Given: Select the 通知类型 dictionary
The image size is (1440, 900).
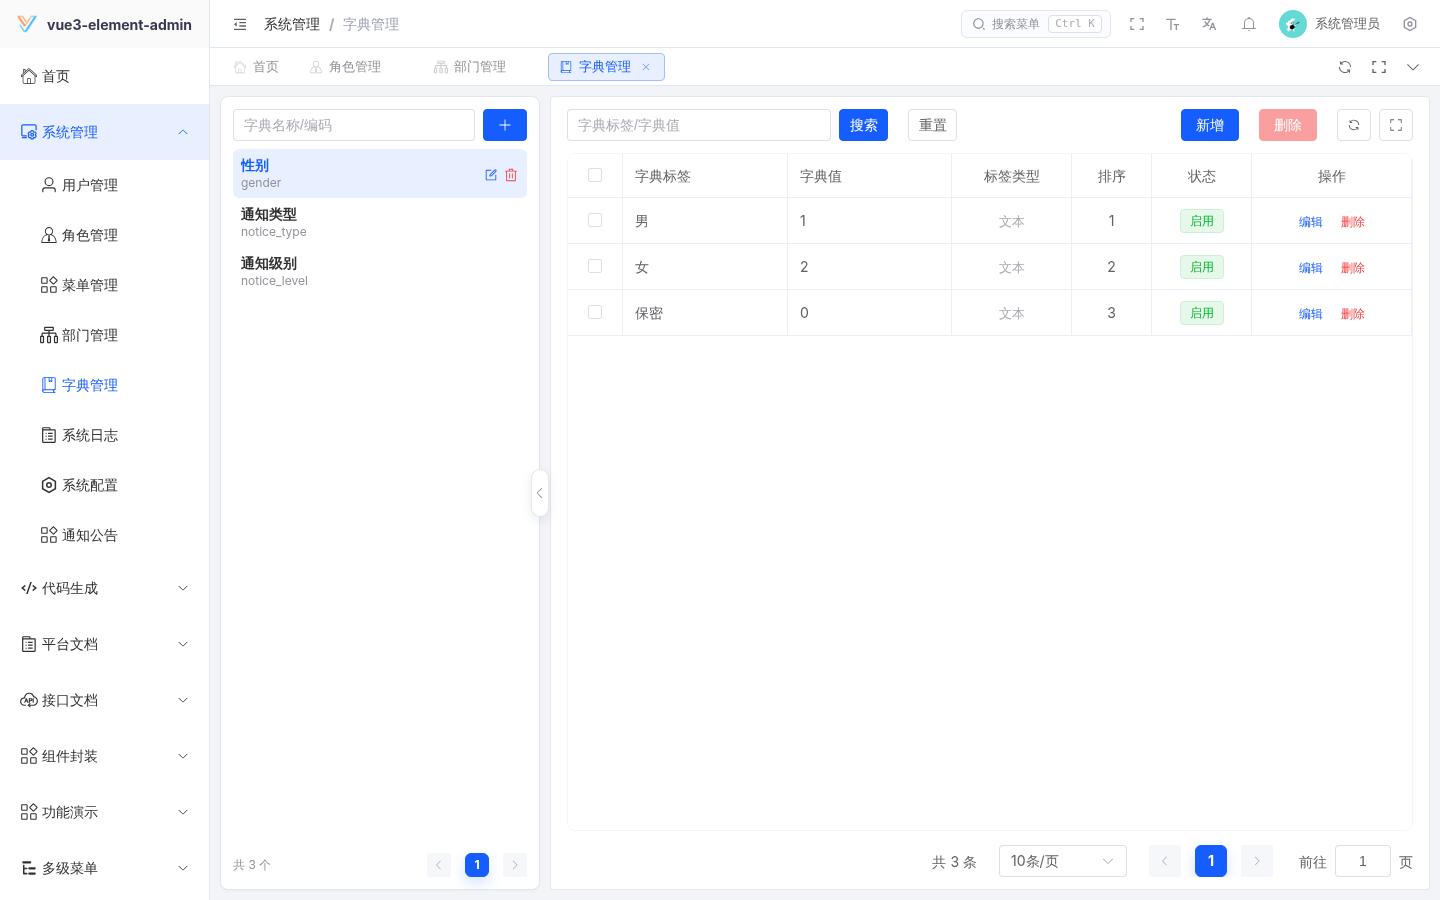Looking at the screenshot, I should pos(380,222).
